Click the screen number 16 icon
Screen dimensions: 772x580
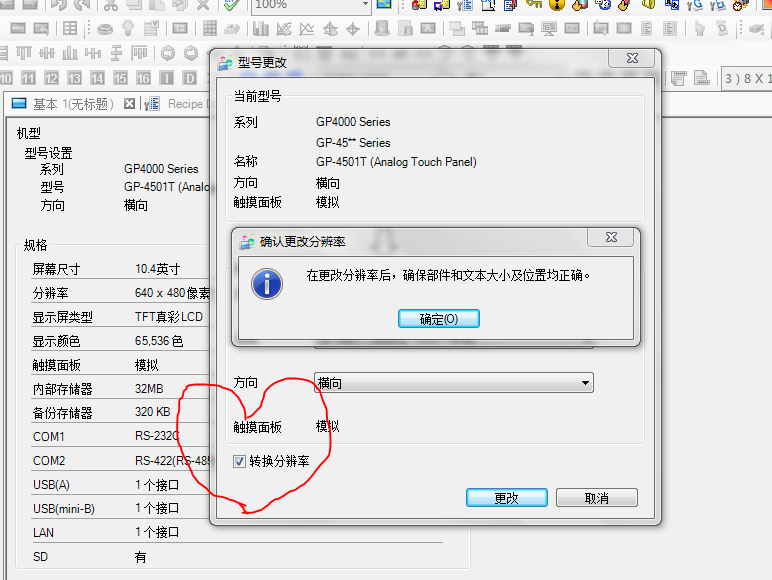coord(144,78)
